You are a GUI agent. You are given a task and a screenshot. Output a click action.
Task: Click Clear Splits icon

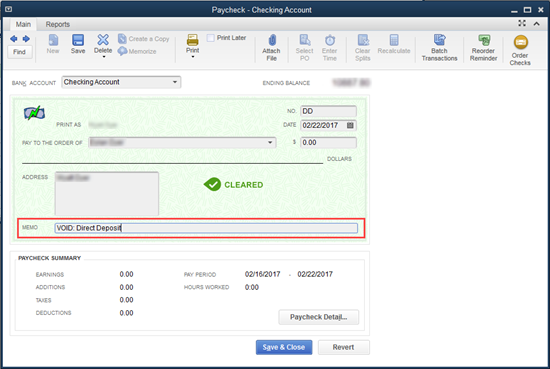[363, 48]
